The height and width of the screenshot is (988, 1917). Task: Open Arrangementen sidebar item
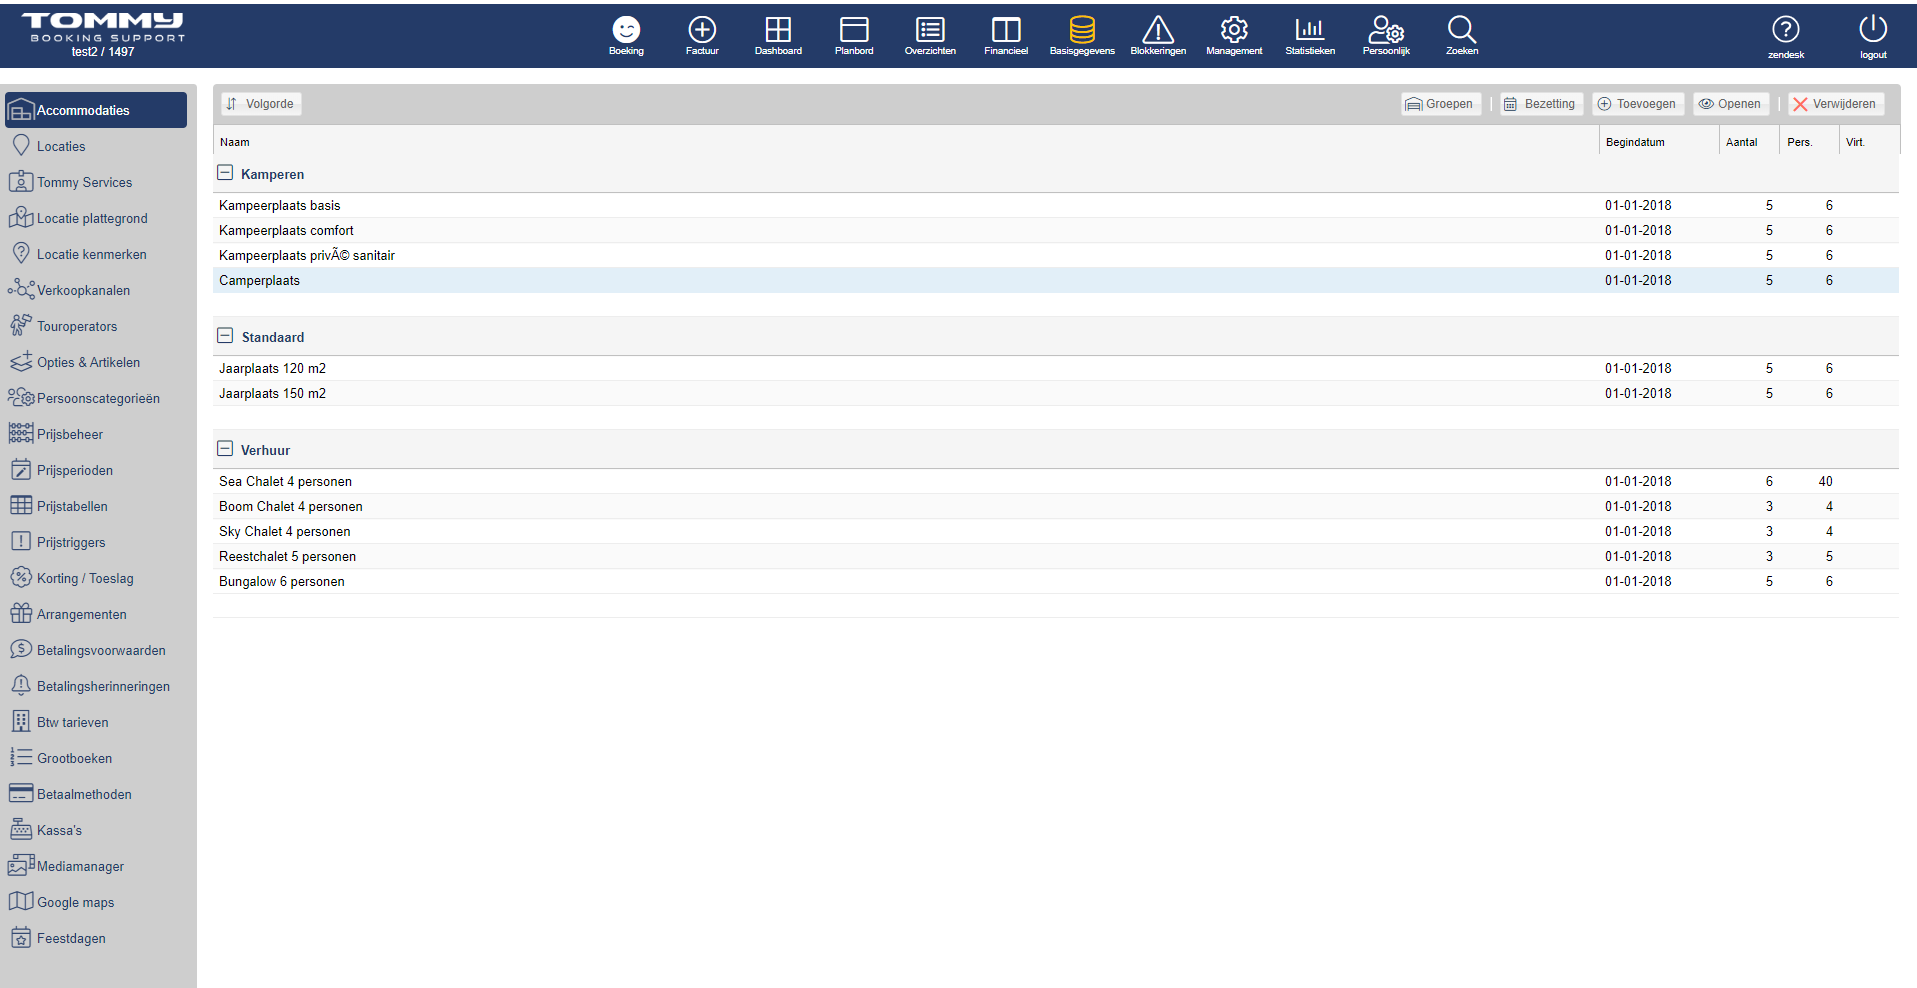[x=96, y=614]
